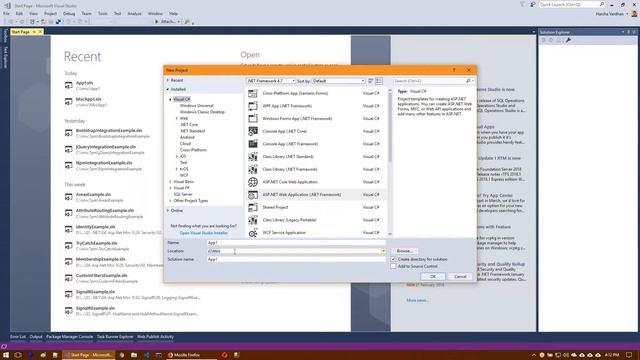Click the Start Attach play button

157,22
